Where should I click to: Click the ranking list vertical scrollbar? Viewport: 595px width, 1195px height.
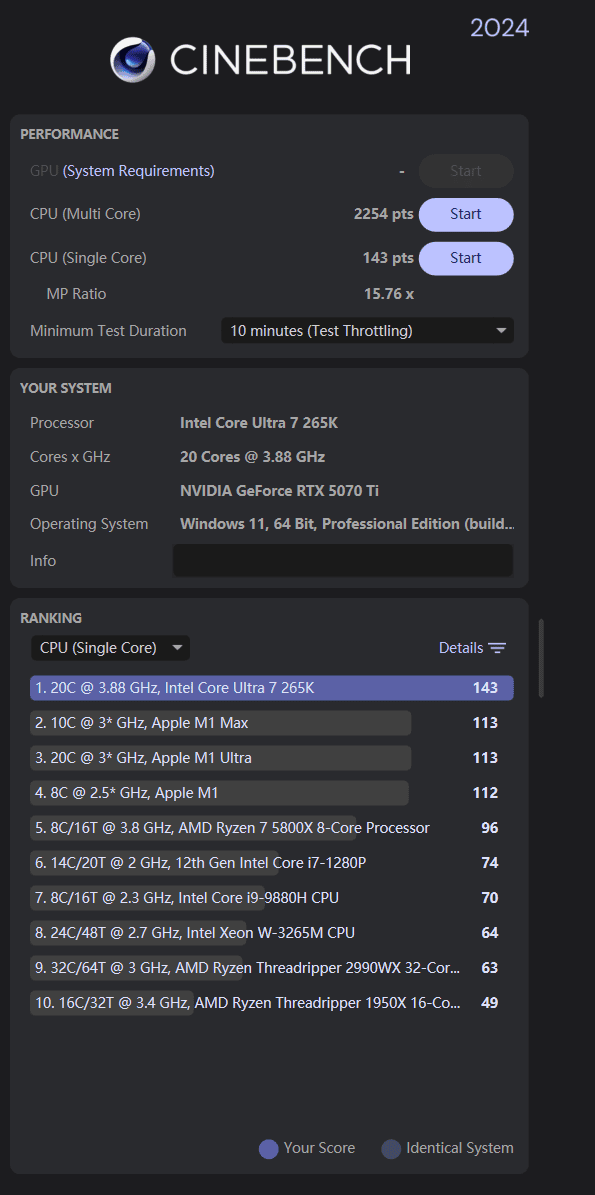click(542, 658)
